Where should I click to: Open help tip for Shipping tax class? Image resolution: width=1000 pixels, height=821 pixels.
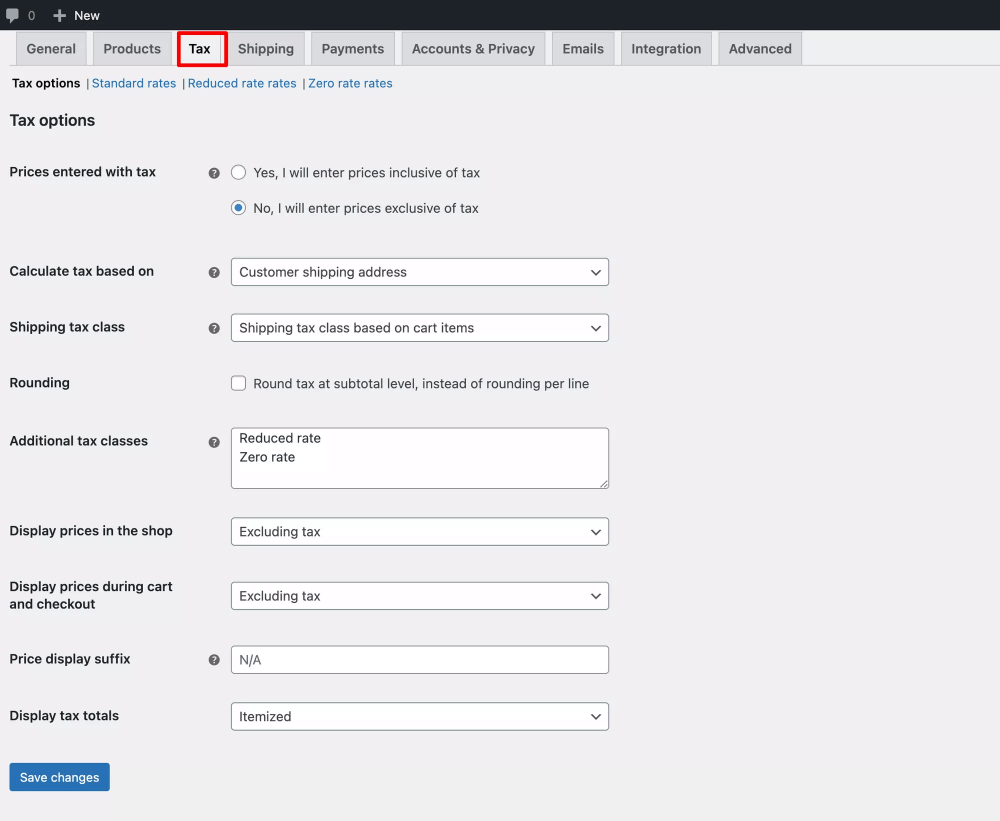pos(214,328)
